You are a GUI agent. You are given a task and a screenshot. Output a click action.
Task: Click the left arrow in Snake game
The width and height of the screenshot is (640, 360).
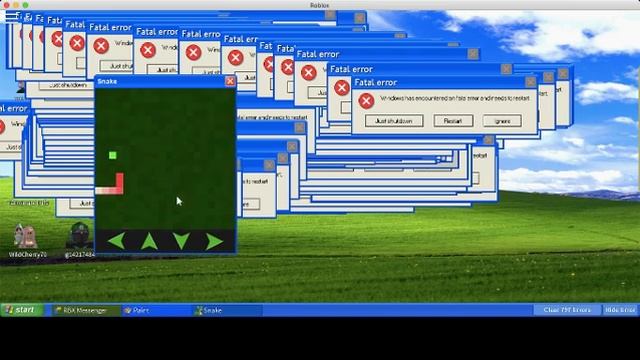(x=117, y=241)
